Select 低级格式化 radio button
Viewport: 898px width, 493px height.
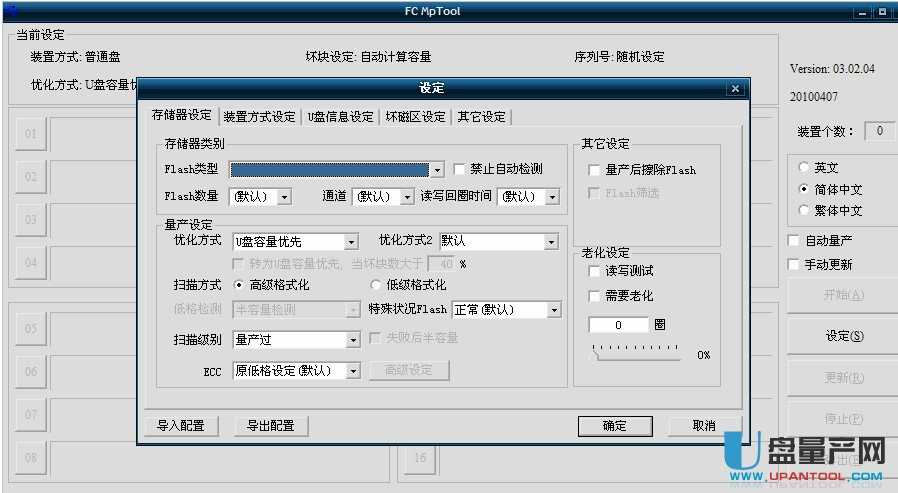[x=376, y=285]
